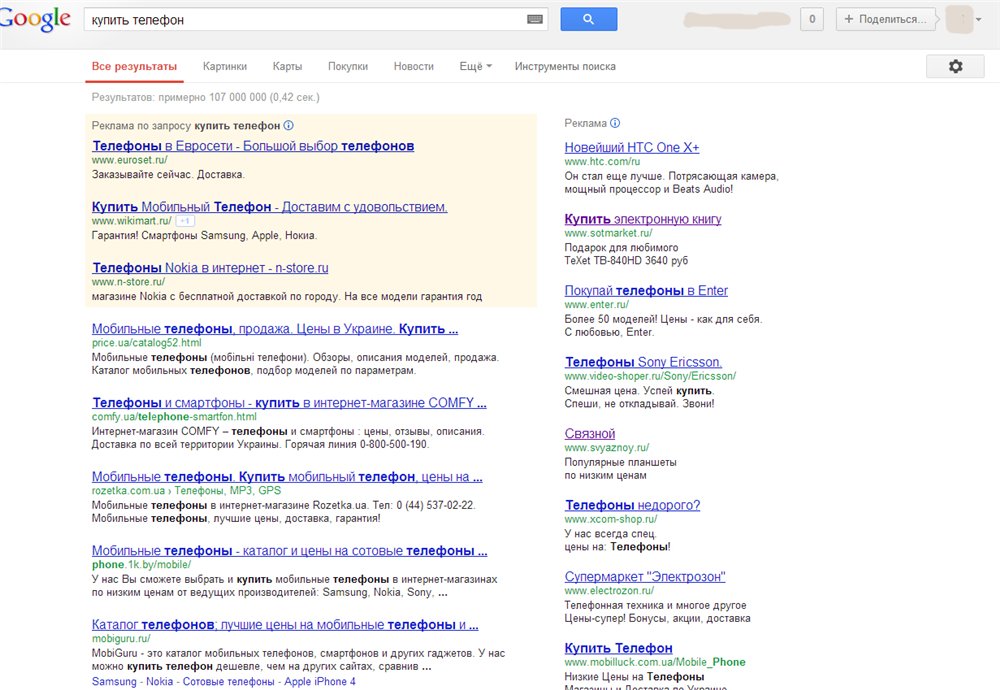This screenshot has height=690, width=1000.
Task: Open the 'Купить Телефон' mobilluck ad
Action: pyautogui.click(x=619, y=648)
